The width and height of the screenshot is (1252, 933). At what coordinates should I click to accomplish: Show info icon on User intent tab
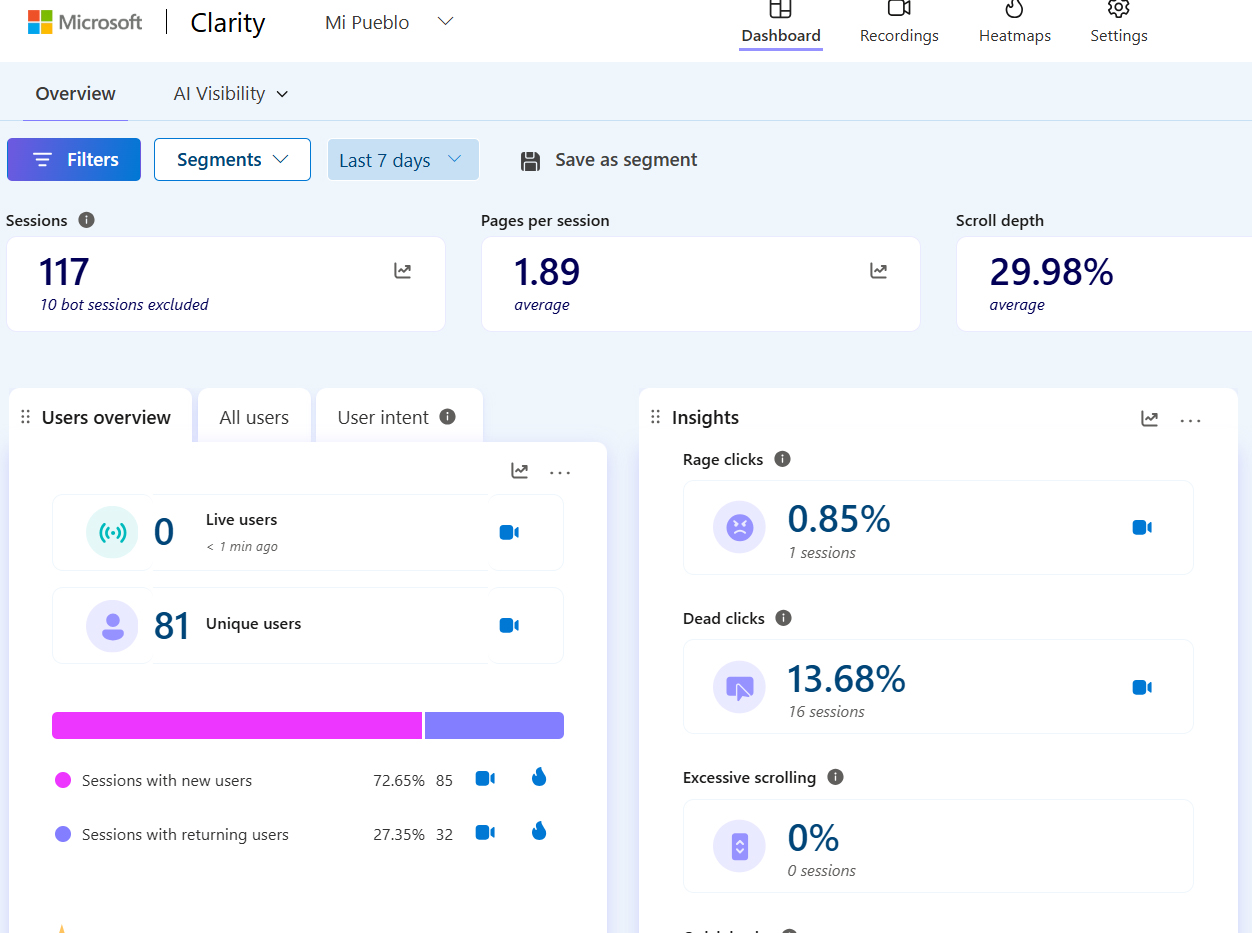(x=448, y=416)
